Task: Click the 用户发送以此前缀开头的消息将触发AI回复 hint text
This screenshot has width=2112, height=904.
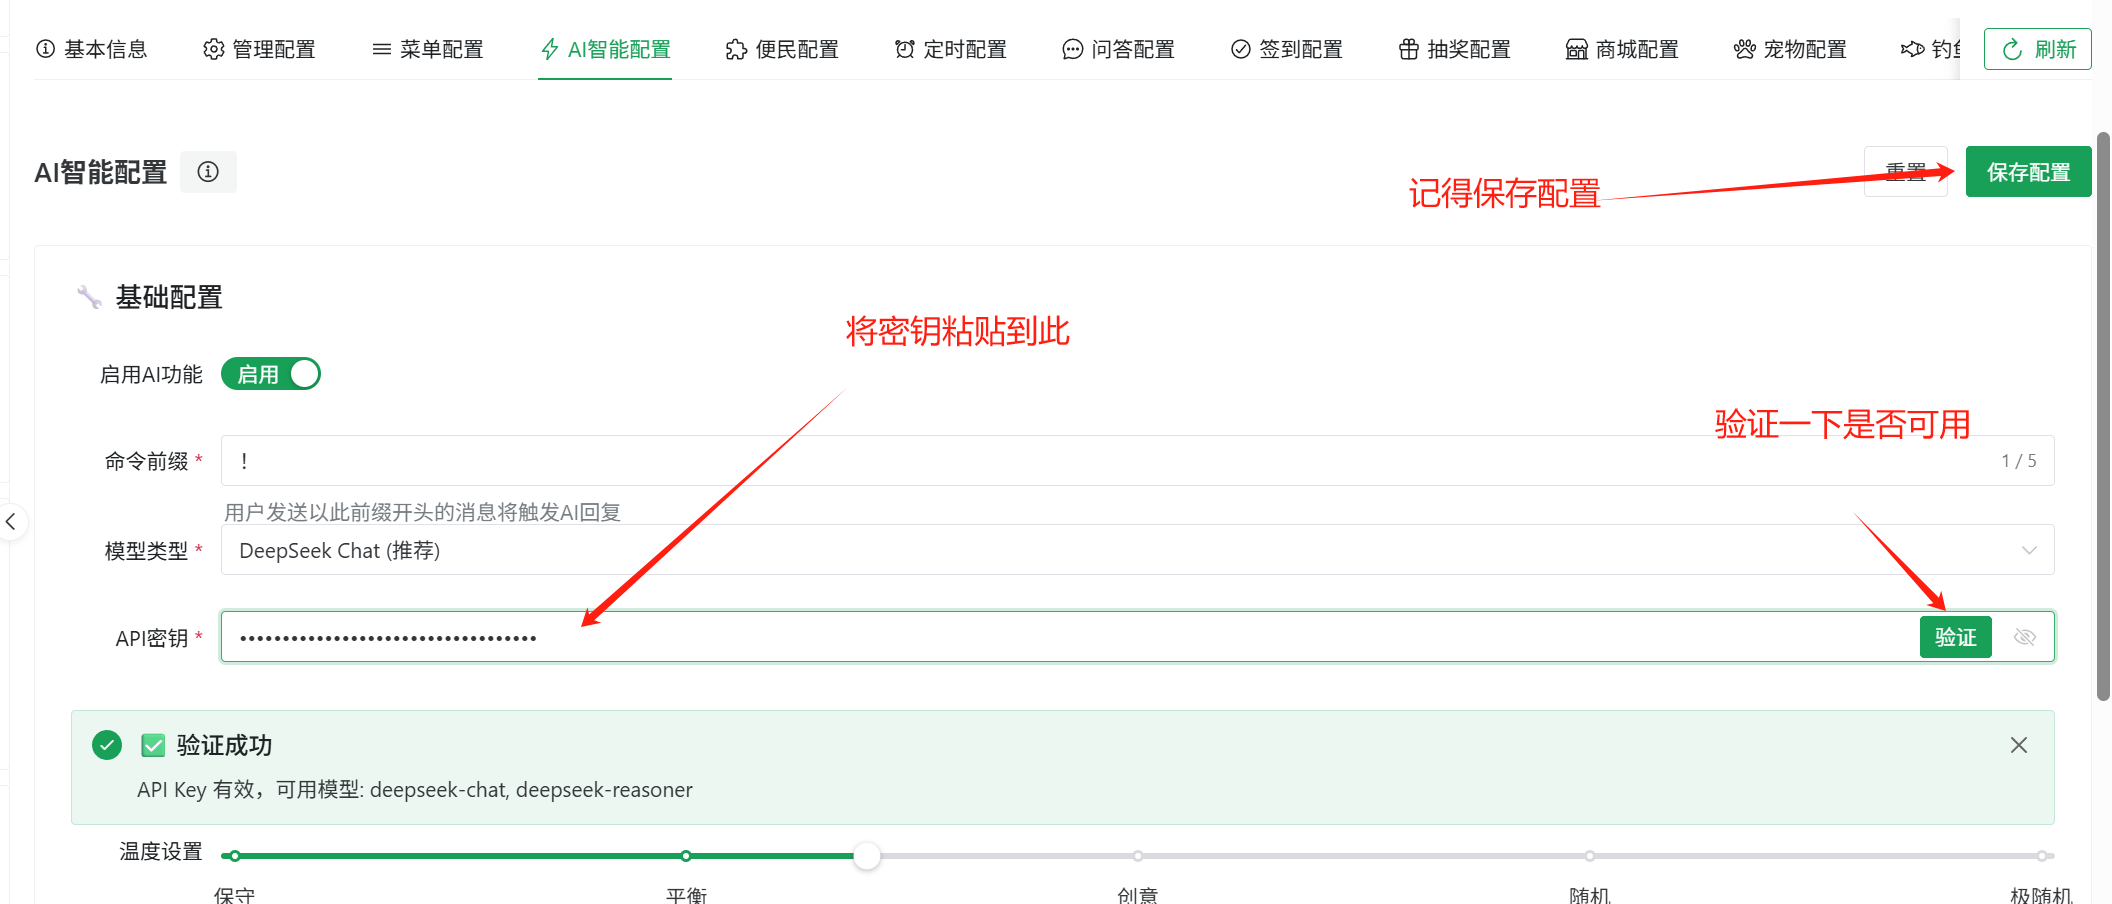Action: (x=422, y=512)
